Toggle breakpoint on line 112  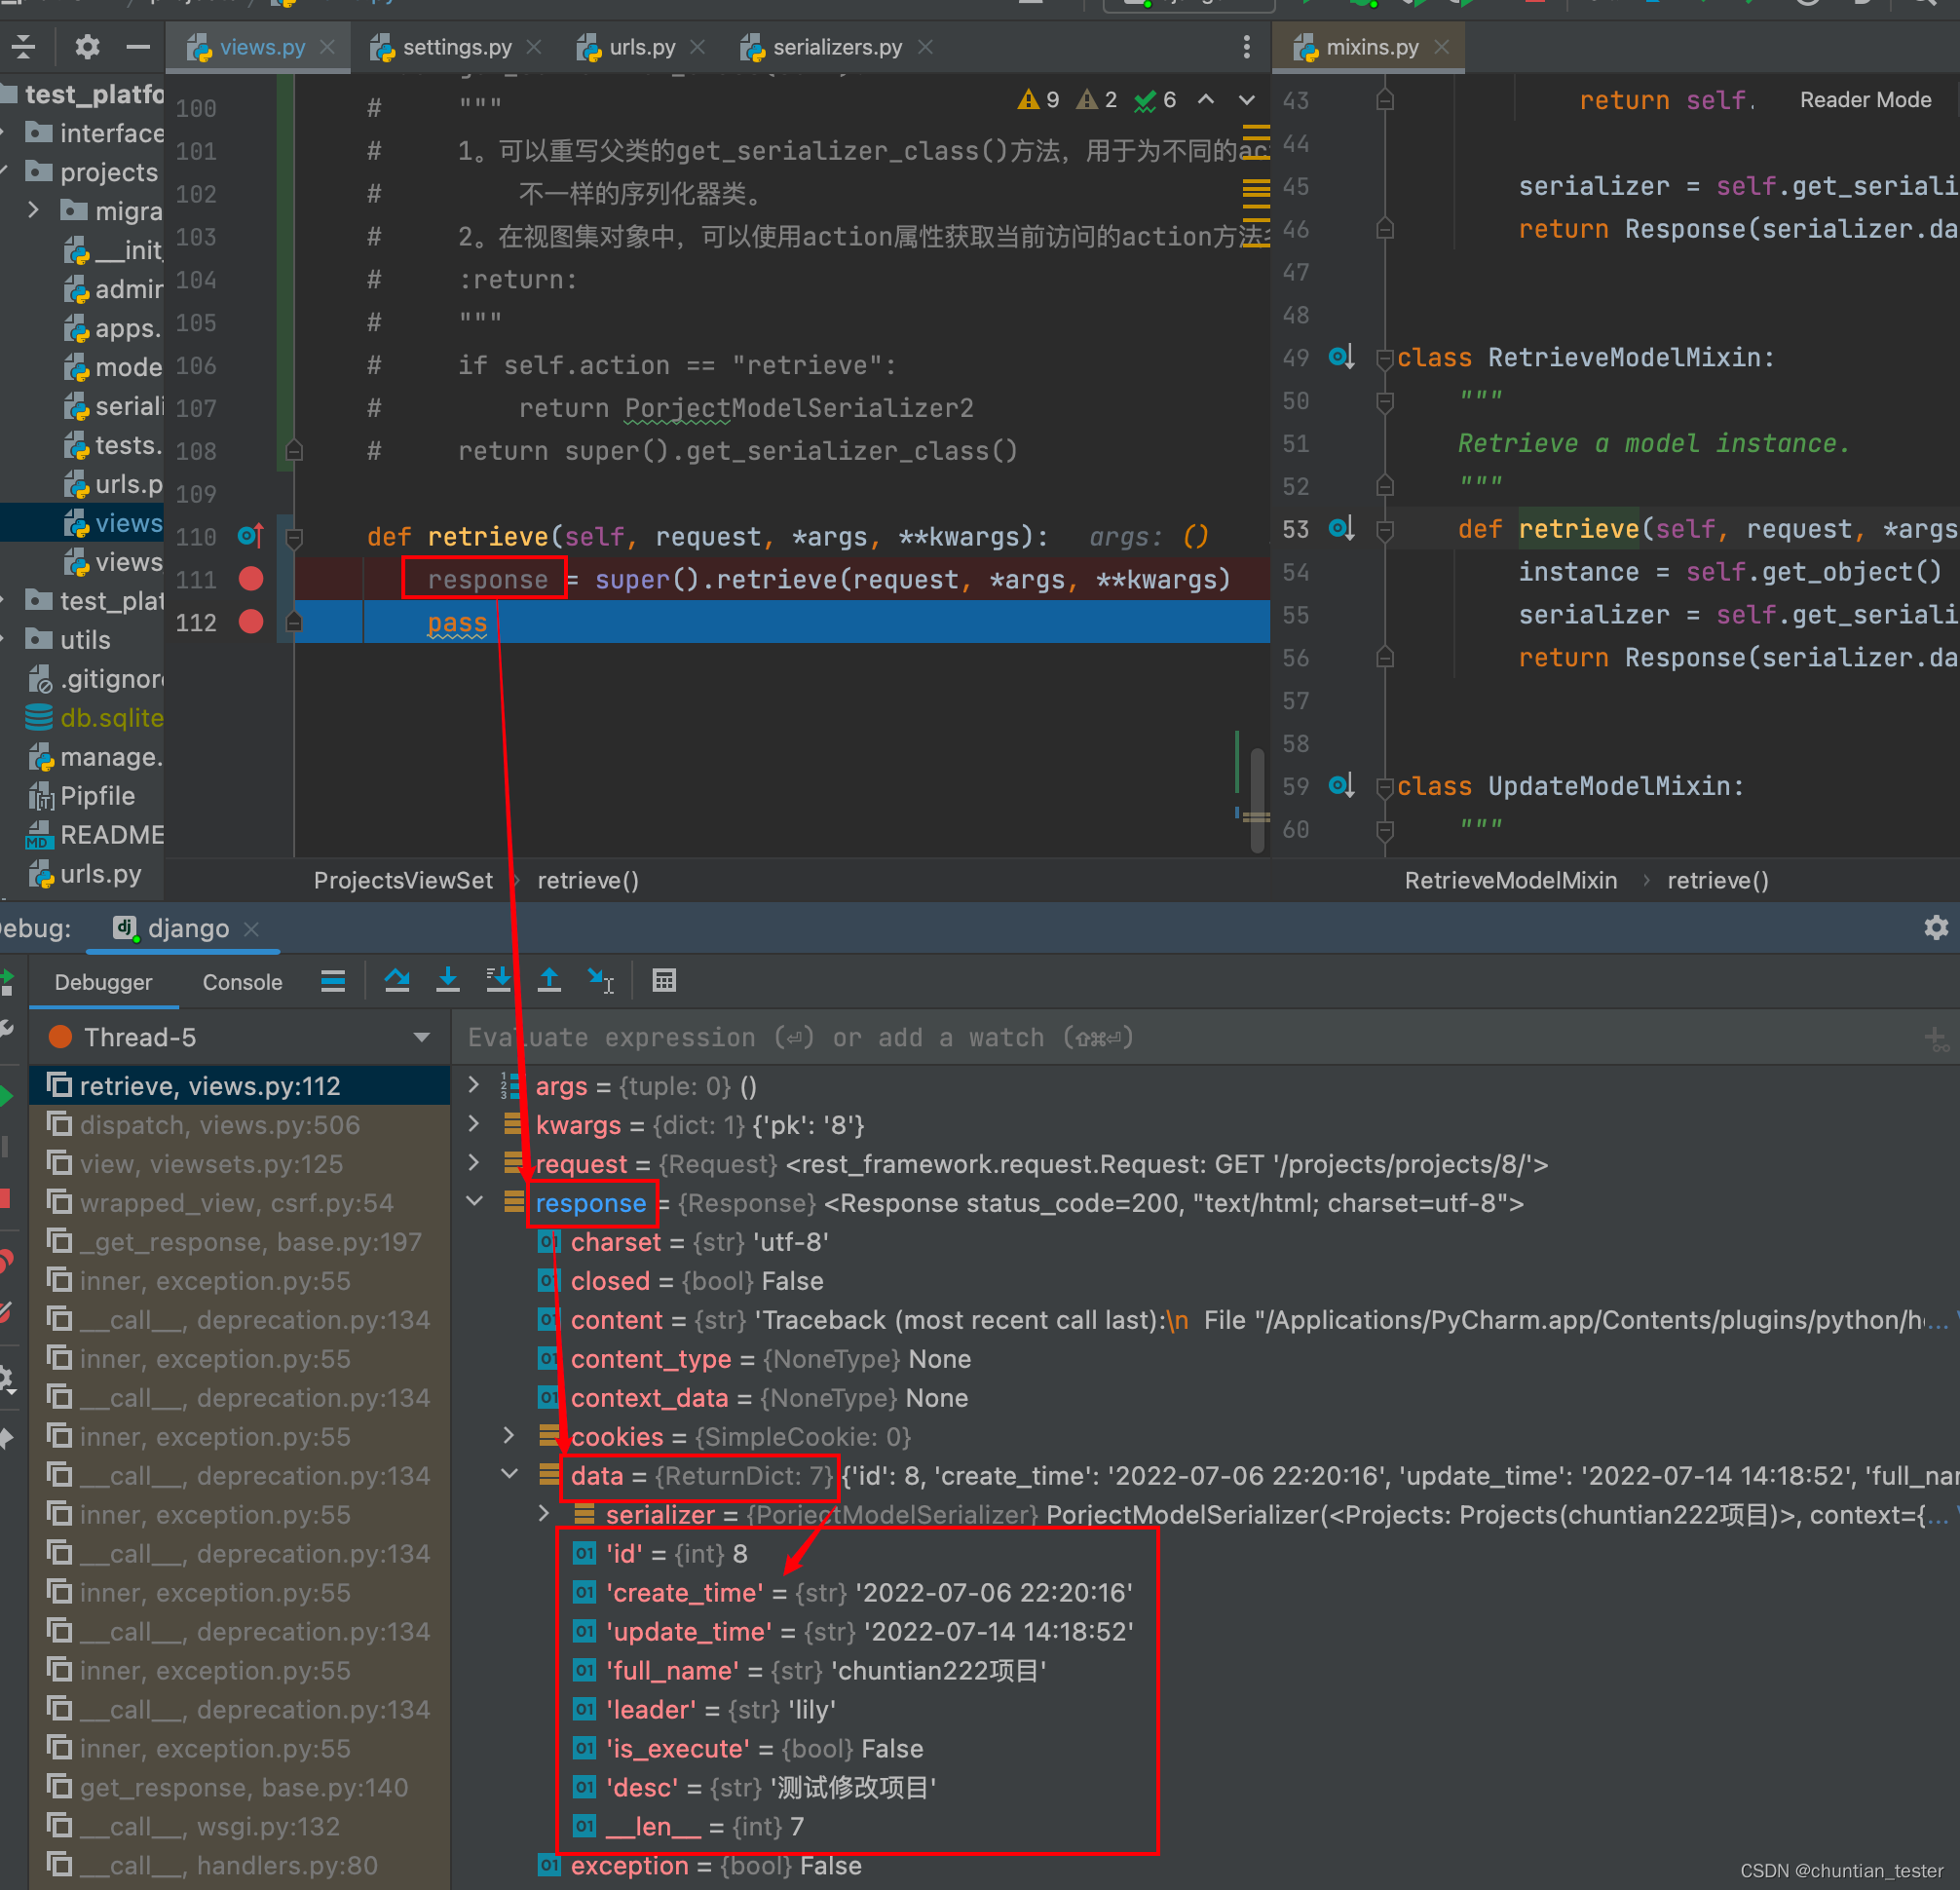(x=251, y=622)
